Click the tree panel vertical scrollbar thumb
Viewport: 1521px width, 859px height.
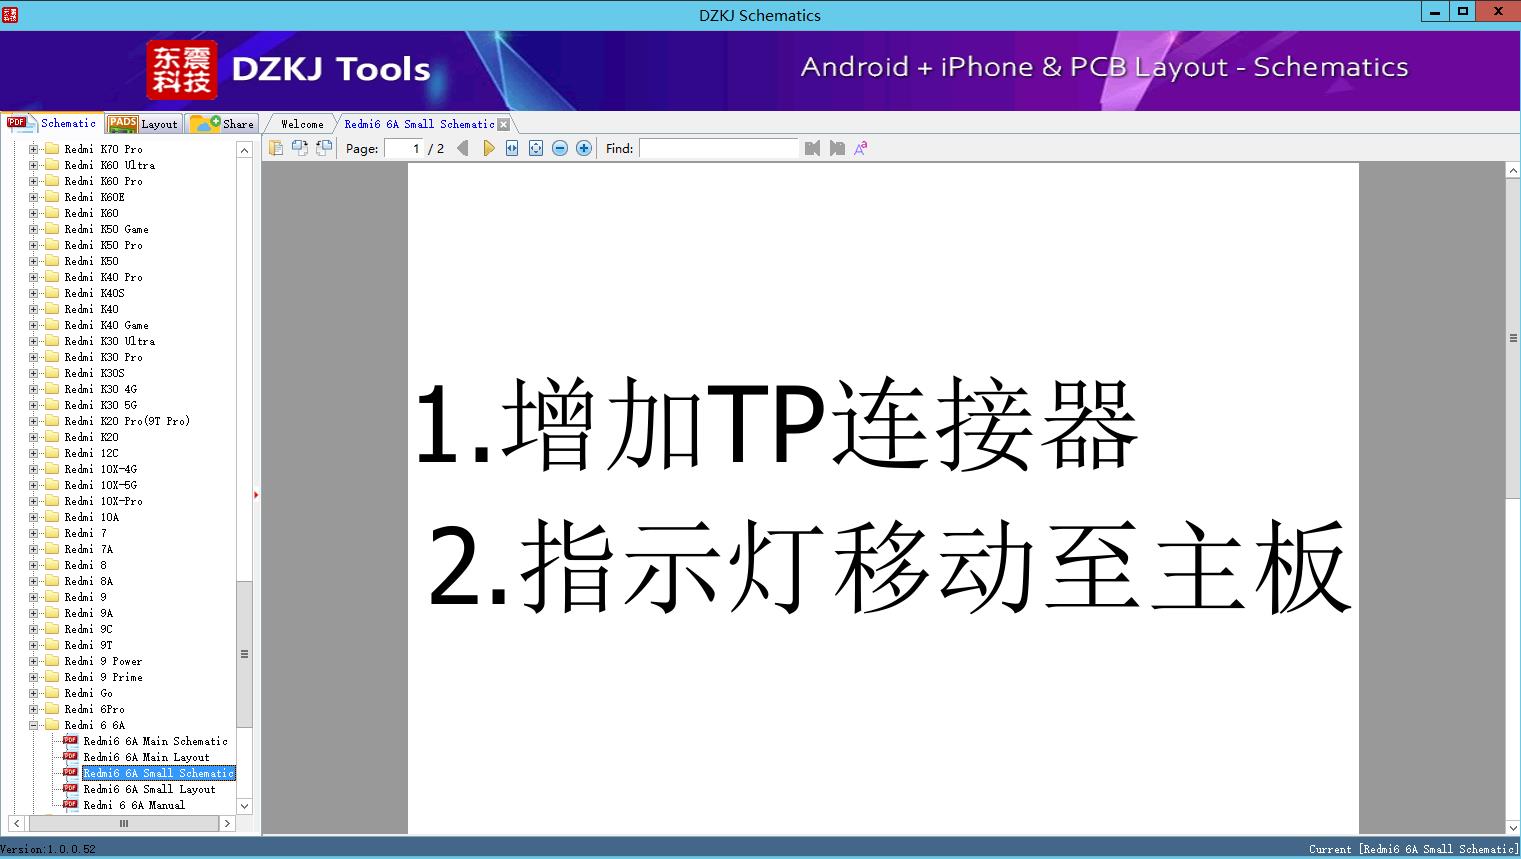tap(244, 654)
